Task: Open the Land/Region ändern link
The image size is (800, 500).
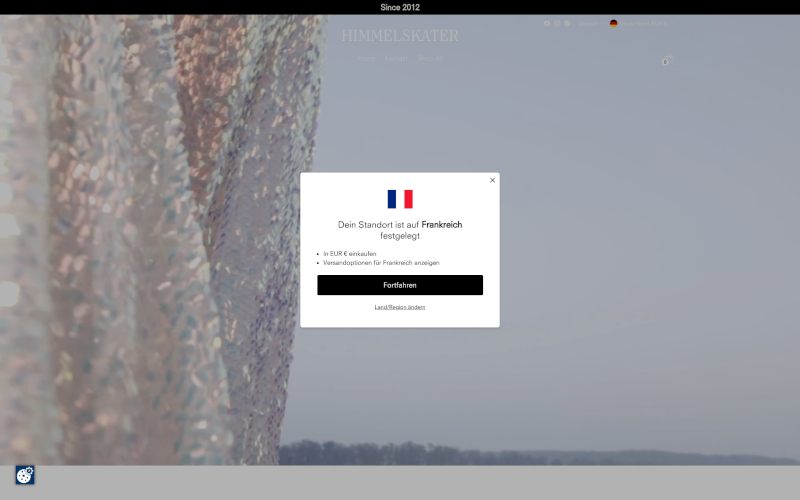Action: click(400, 307)
